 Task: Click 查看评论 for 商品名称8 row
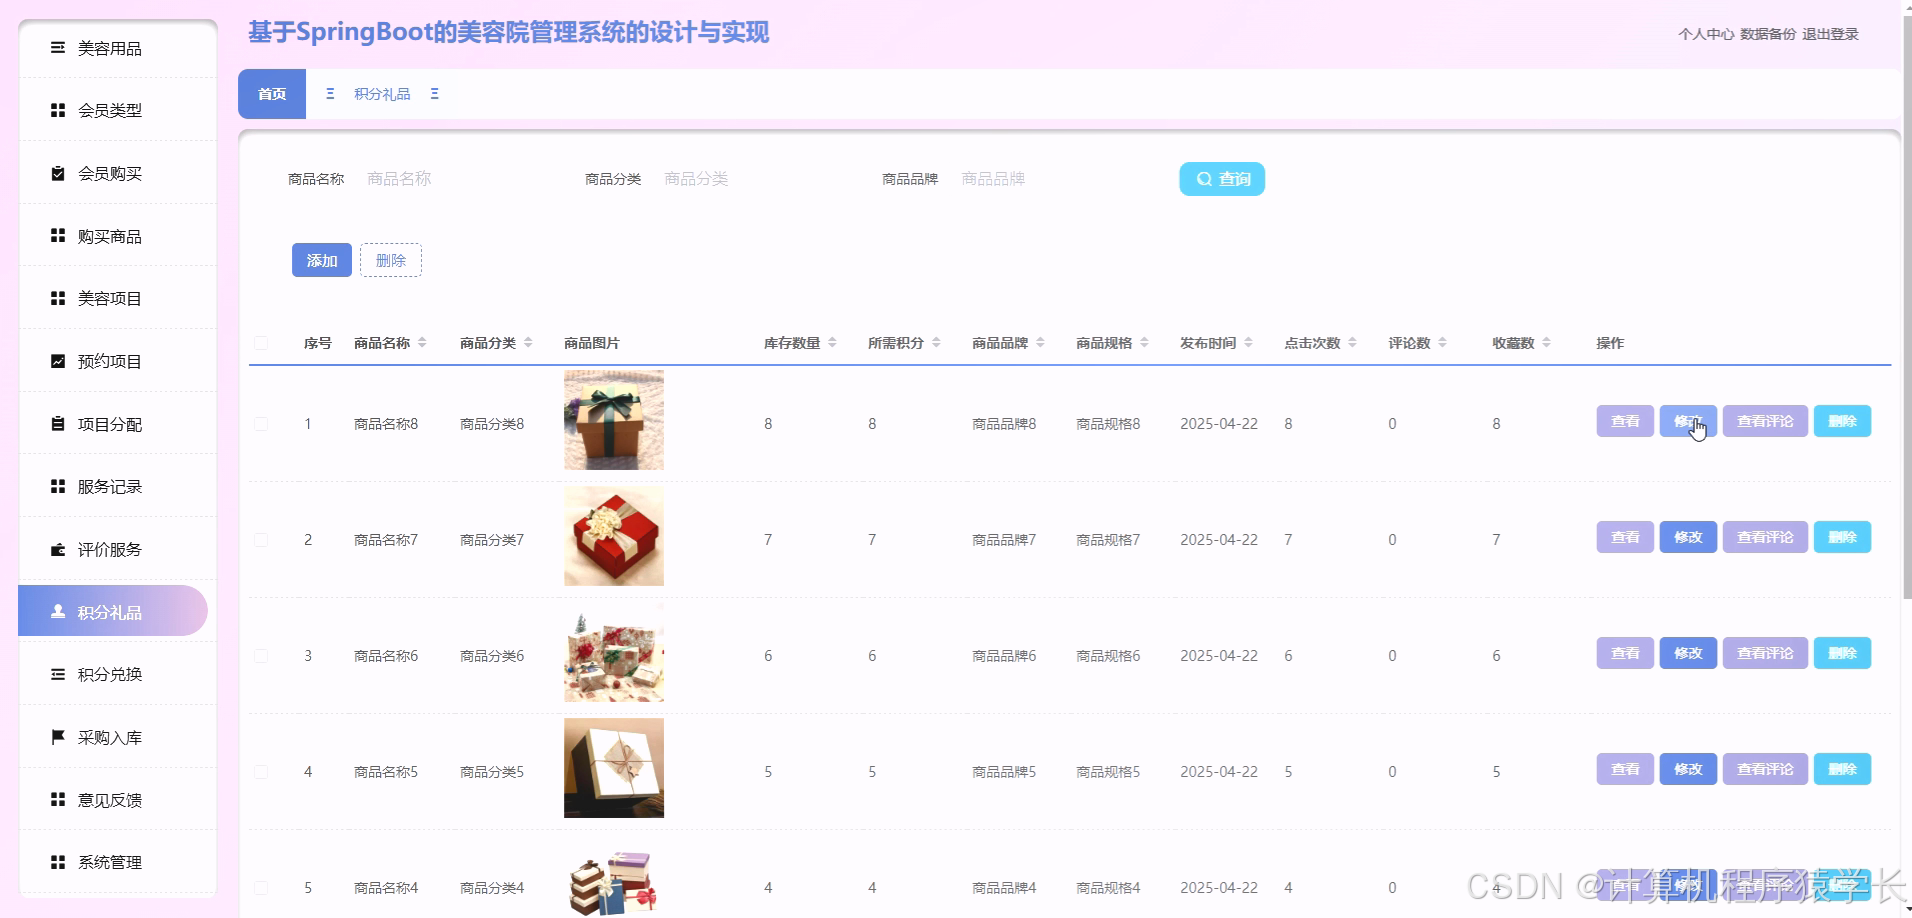tap(1765, 421)
